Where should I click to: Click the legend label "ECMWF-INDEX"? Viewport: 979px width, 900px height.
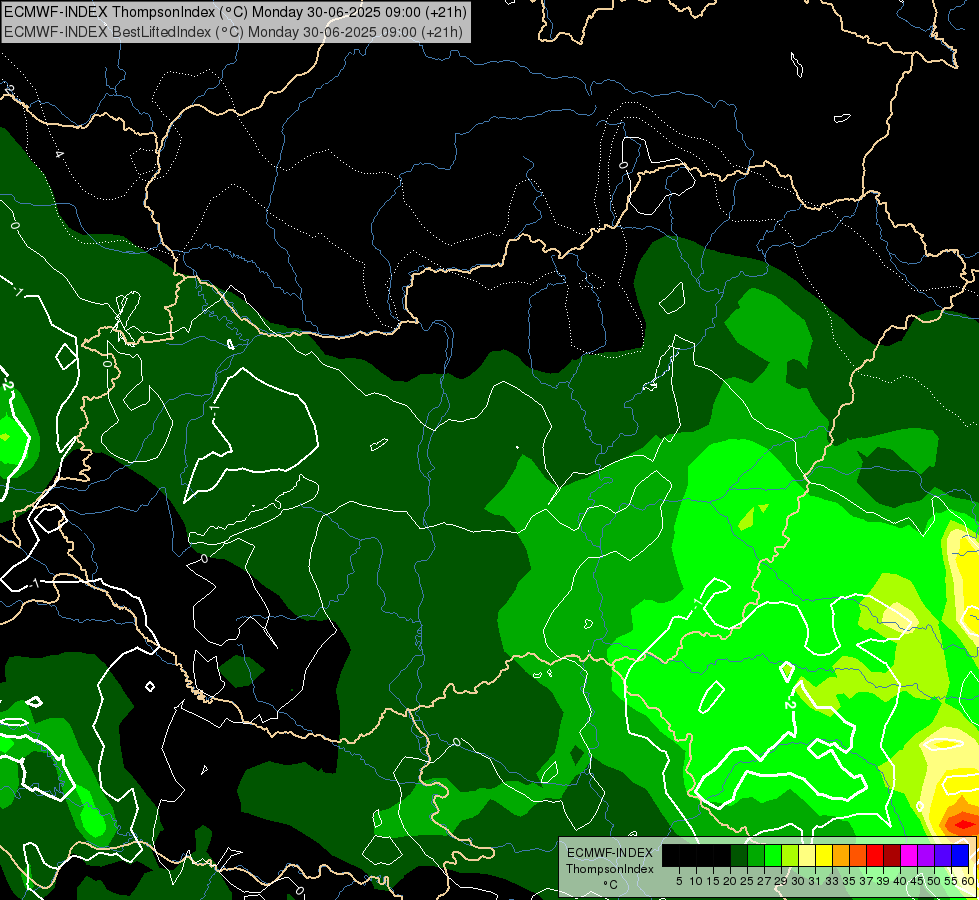610,853
